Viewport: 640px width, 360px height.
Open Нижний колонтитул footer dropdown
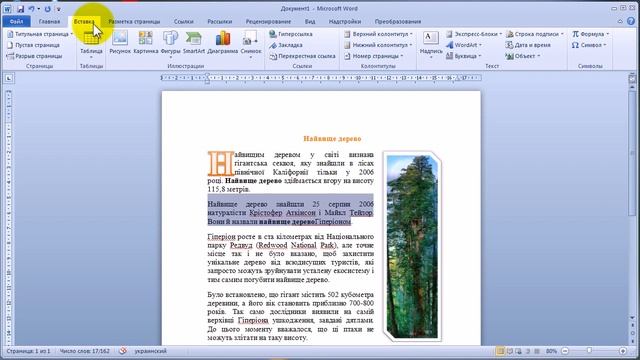click(x=378, y=45)
